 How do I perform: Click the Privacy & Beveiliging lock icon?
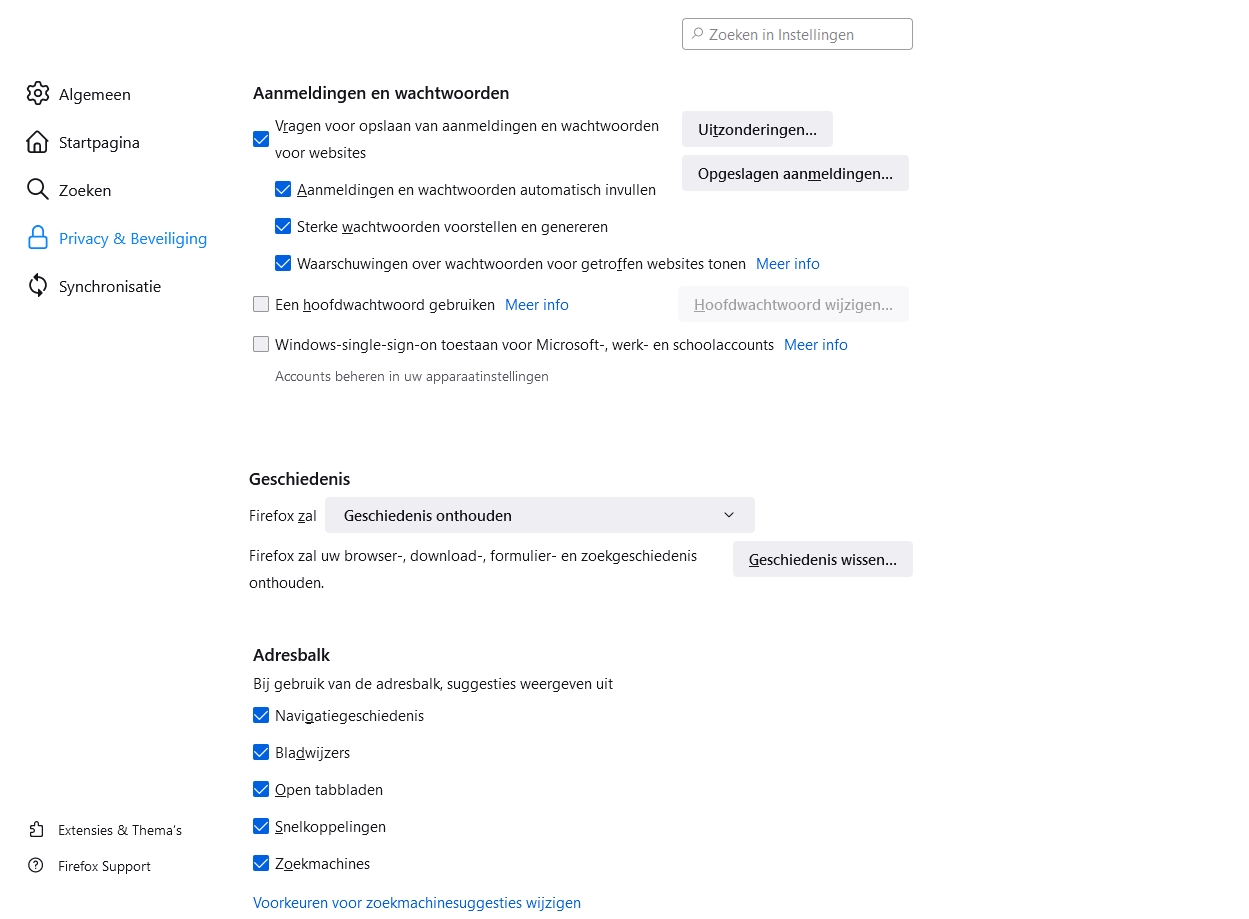point(37,238)
